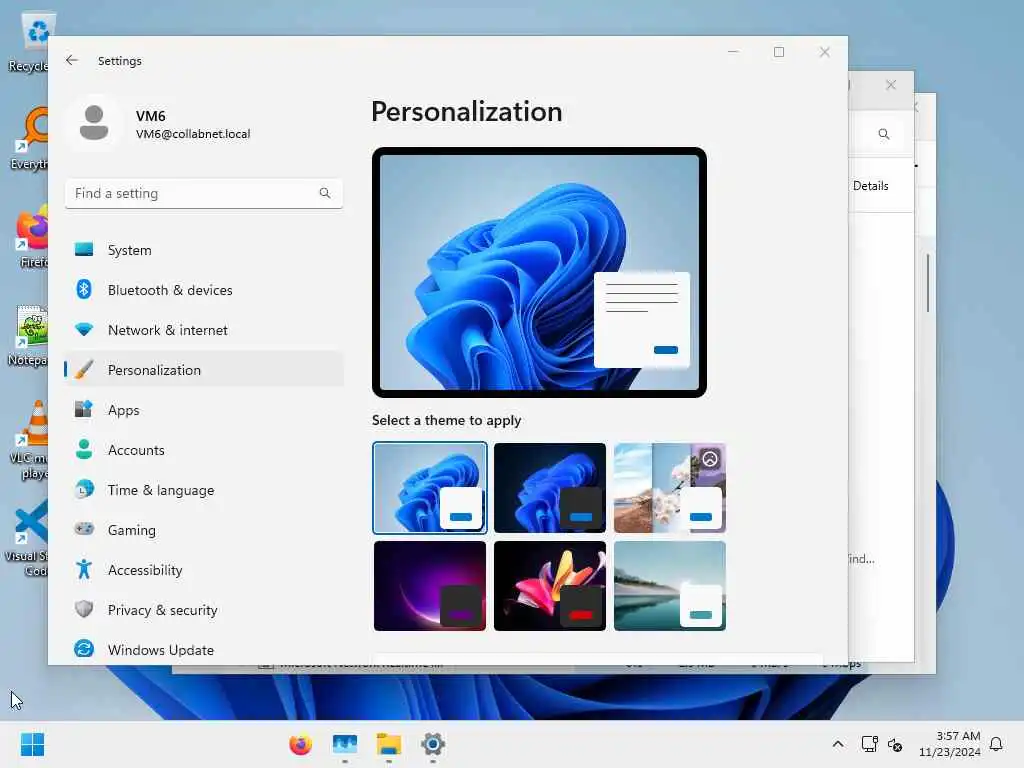The image size is (1024, 768).
Task: Choose the purple Glow theme
Action: (x=430, y=586)
